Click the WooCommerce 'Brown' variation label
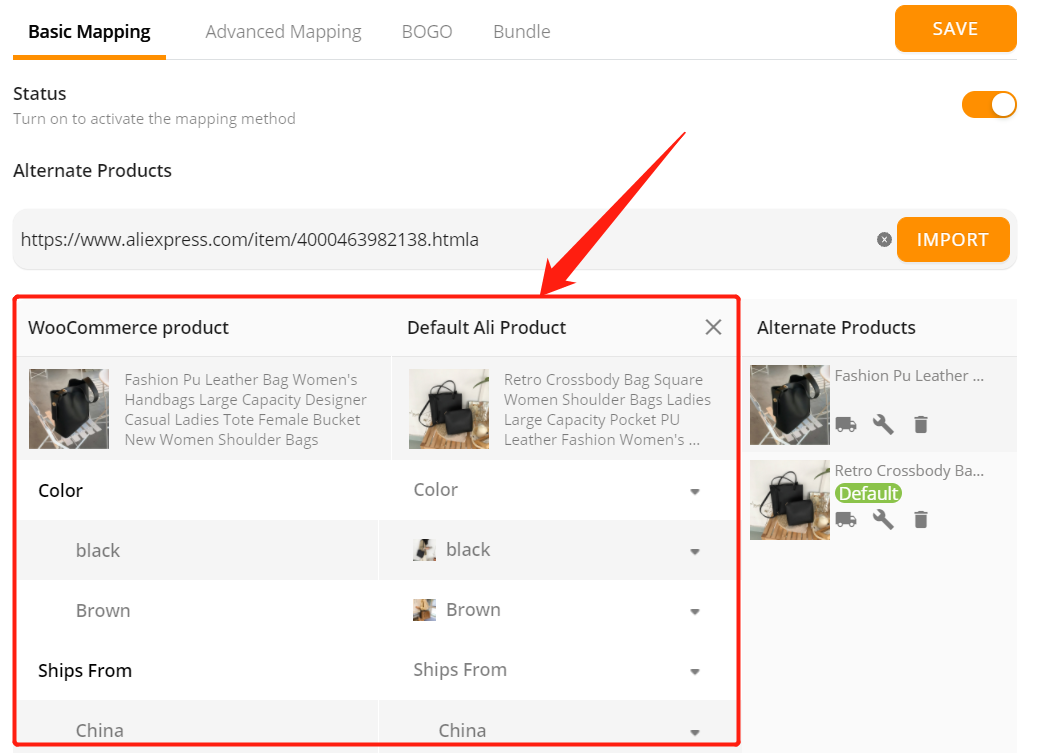This screenshot has height=753, width=1040. tap(103, 610)
